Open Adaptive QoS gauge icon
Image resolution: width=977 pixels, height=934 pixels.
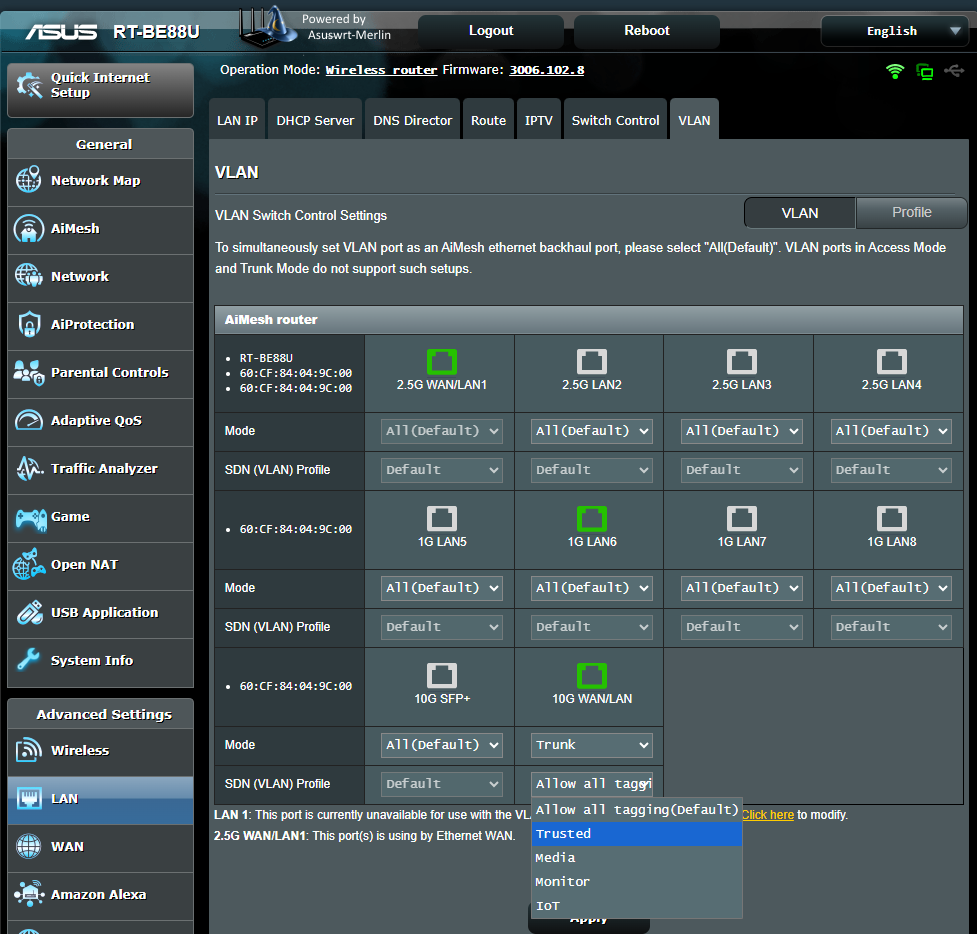(x=29, y=421)
